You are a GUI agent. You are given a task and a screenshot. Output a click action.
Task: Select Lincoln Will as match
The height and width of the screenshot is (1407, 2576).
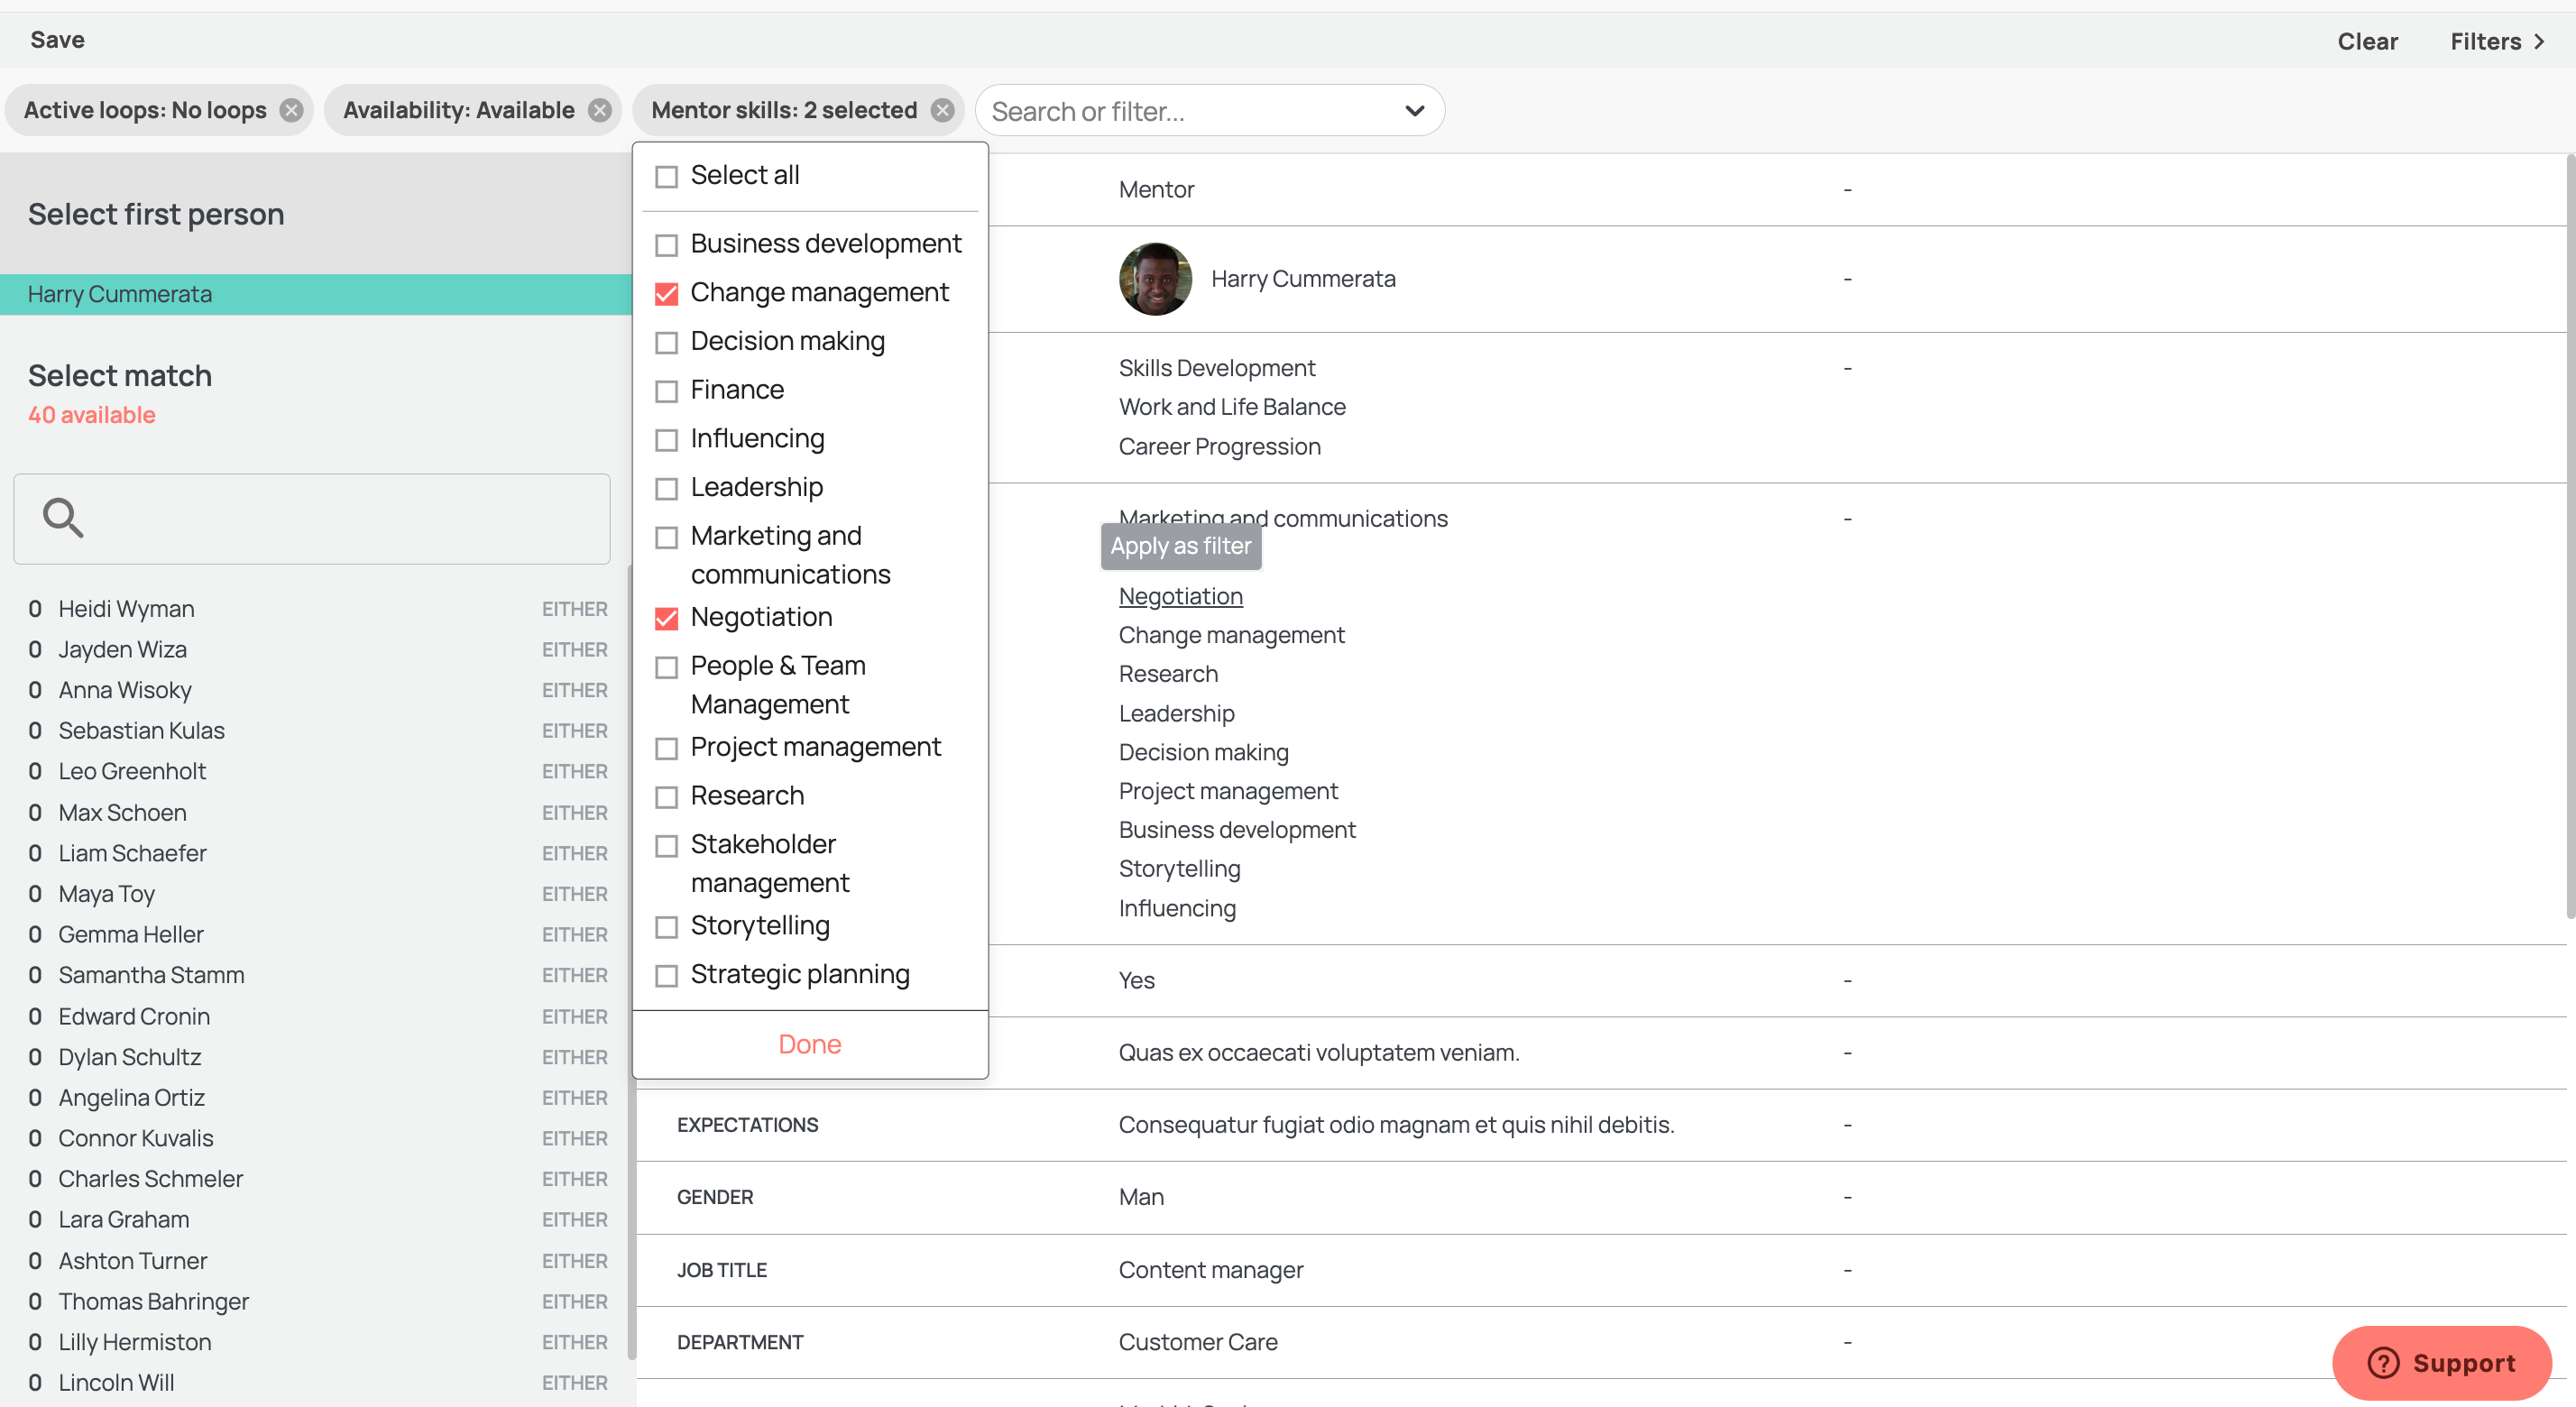[317, 1383]
